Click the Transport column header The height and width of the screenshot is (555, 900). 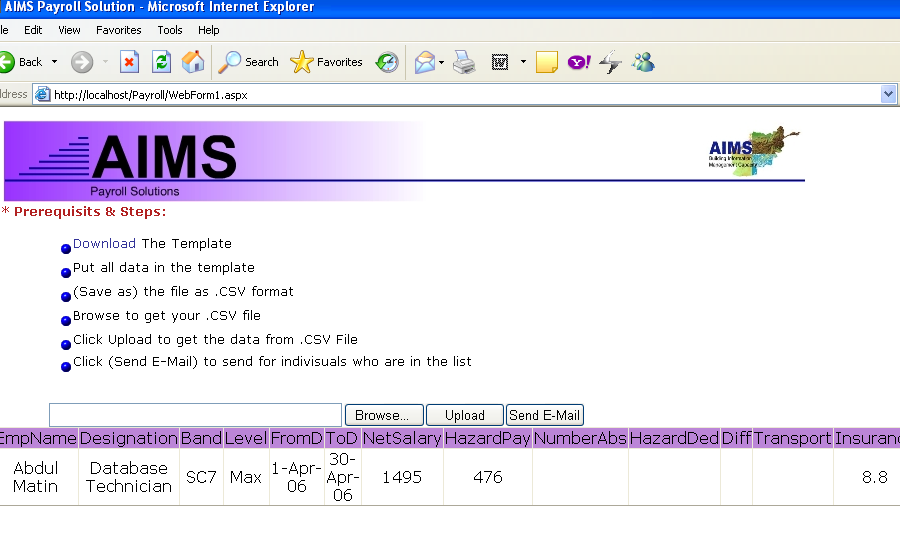[x=792, y=438]
